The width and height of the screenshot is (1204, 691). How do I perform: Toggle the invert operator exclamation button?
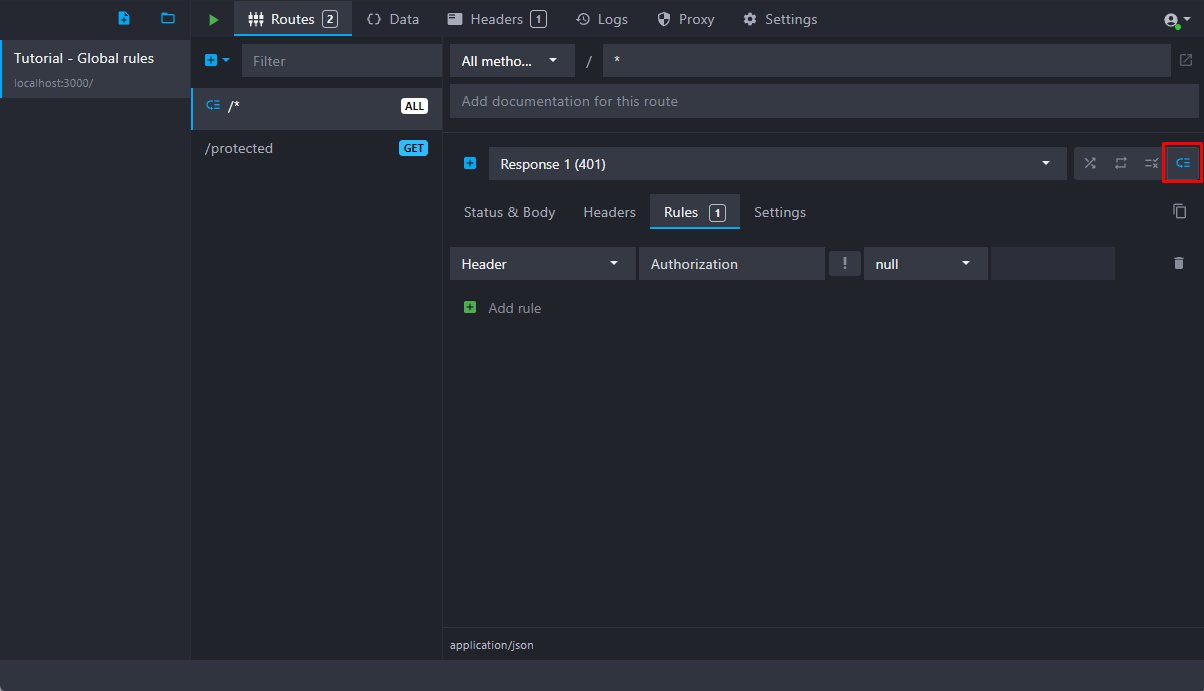pyautogui.click(x=845, y=263)
